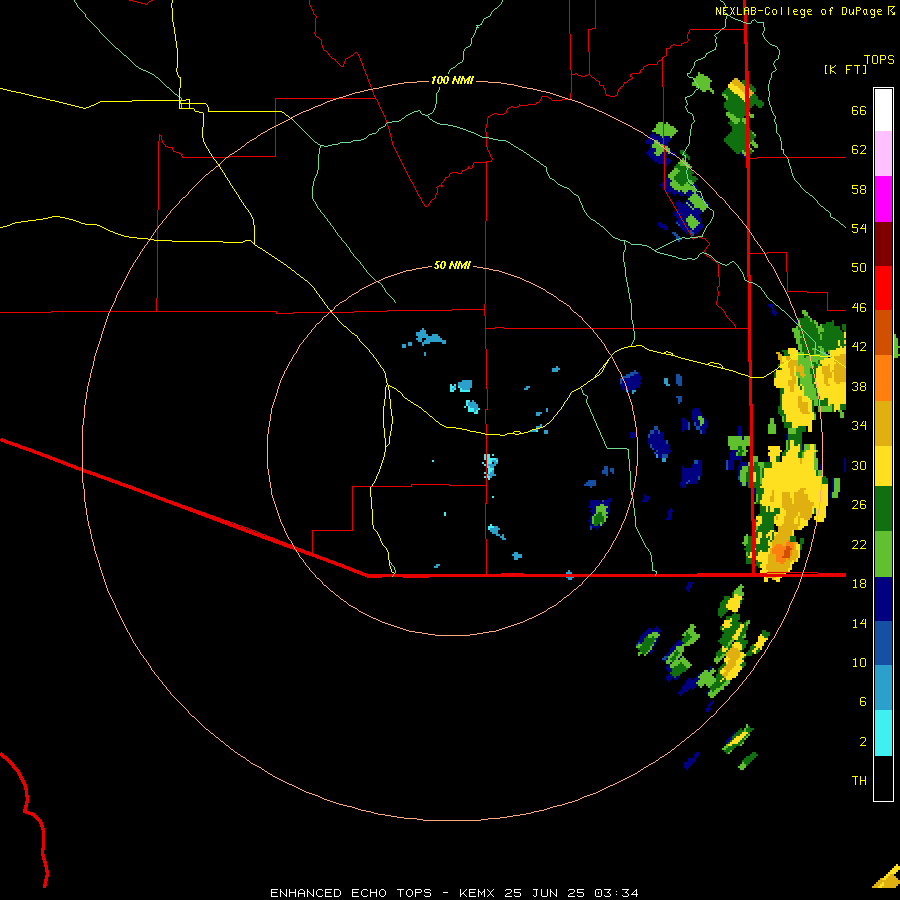Click the black TH legend swatch

[x=883, y=778]
